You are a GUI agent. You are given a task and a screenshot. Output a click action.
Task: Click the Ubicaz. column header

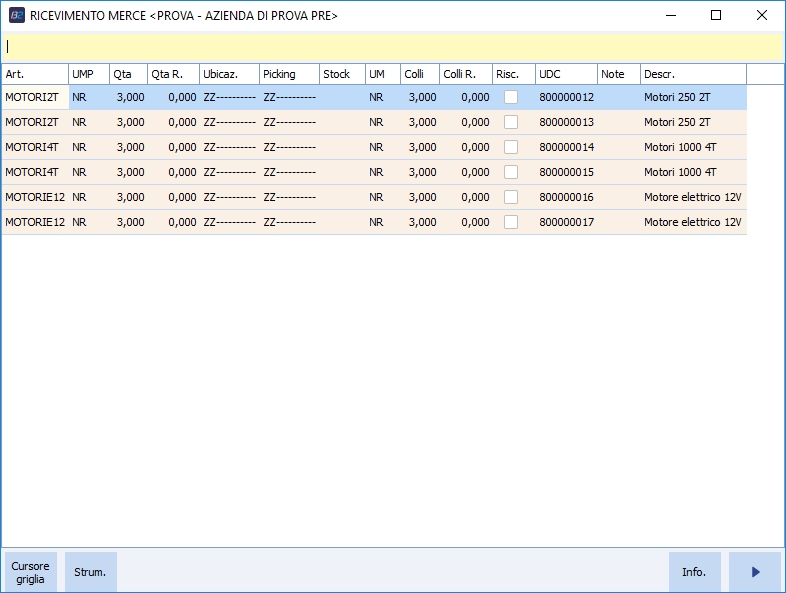(x=229, y=74)
